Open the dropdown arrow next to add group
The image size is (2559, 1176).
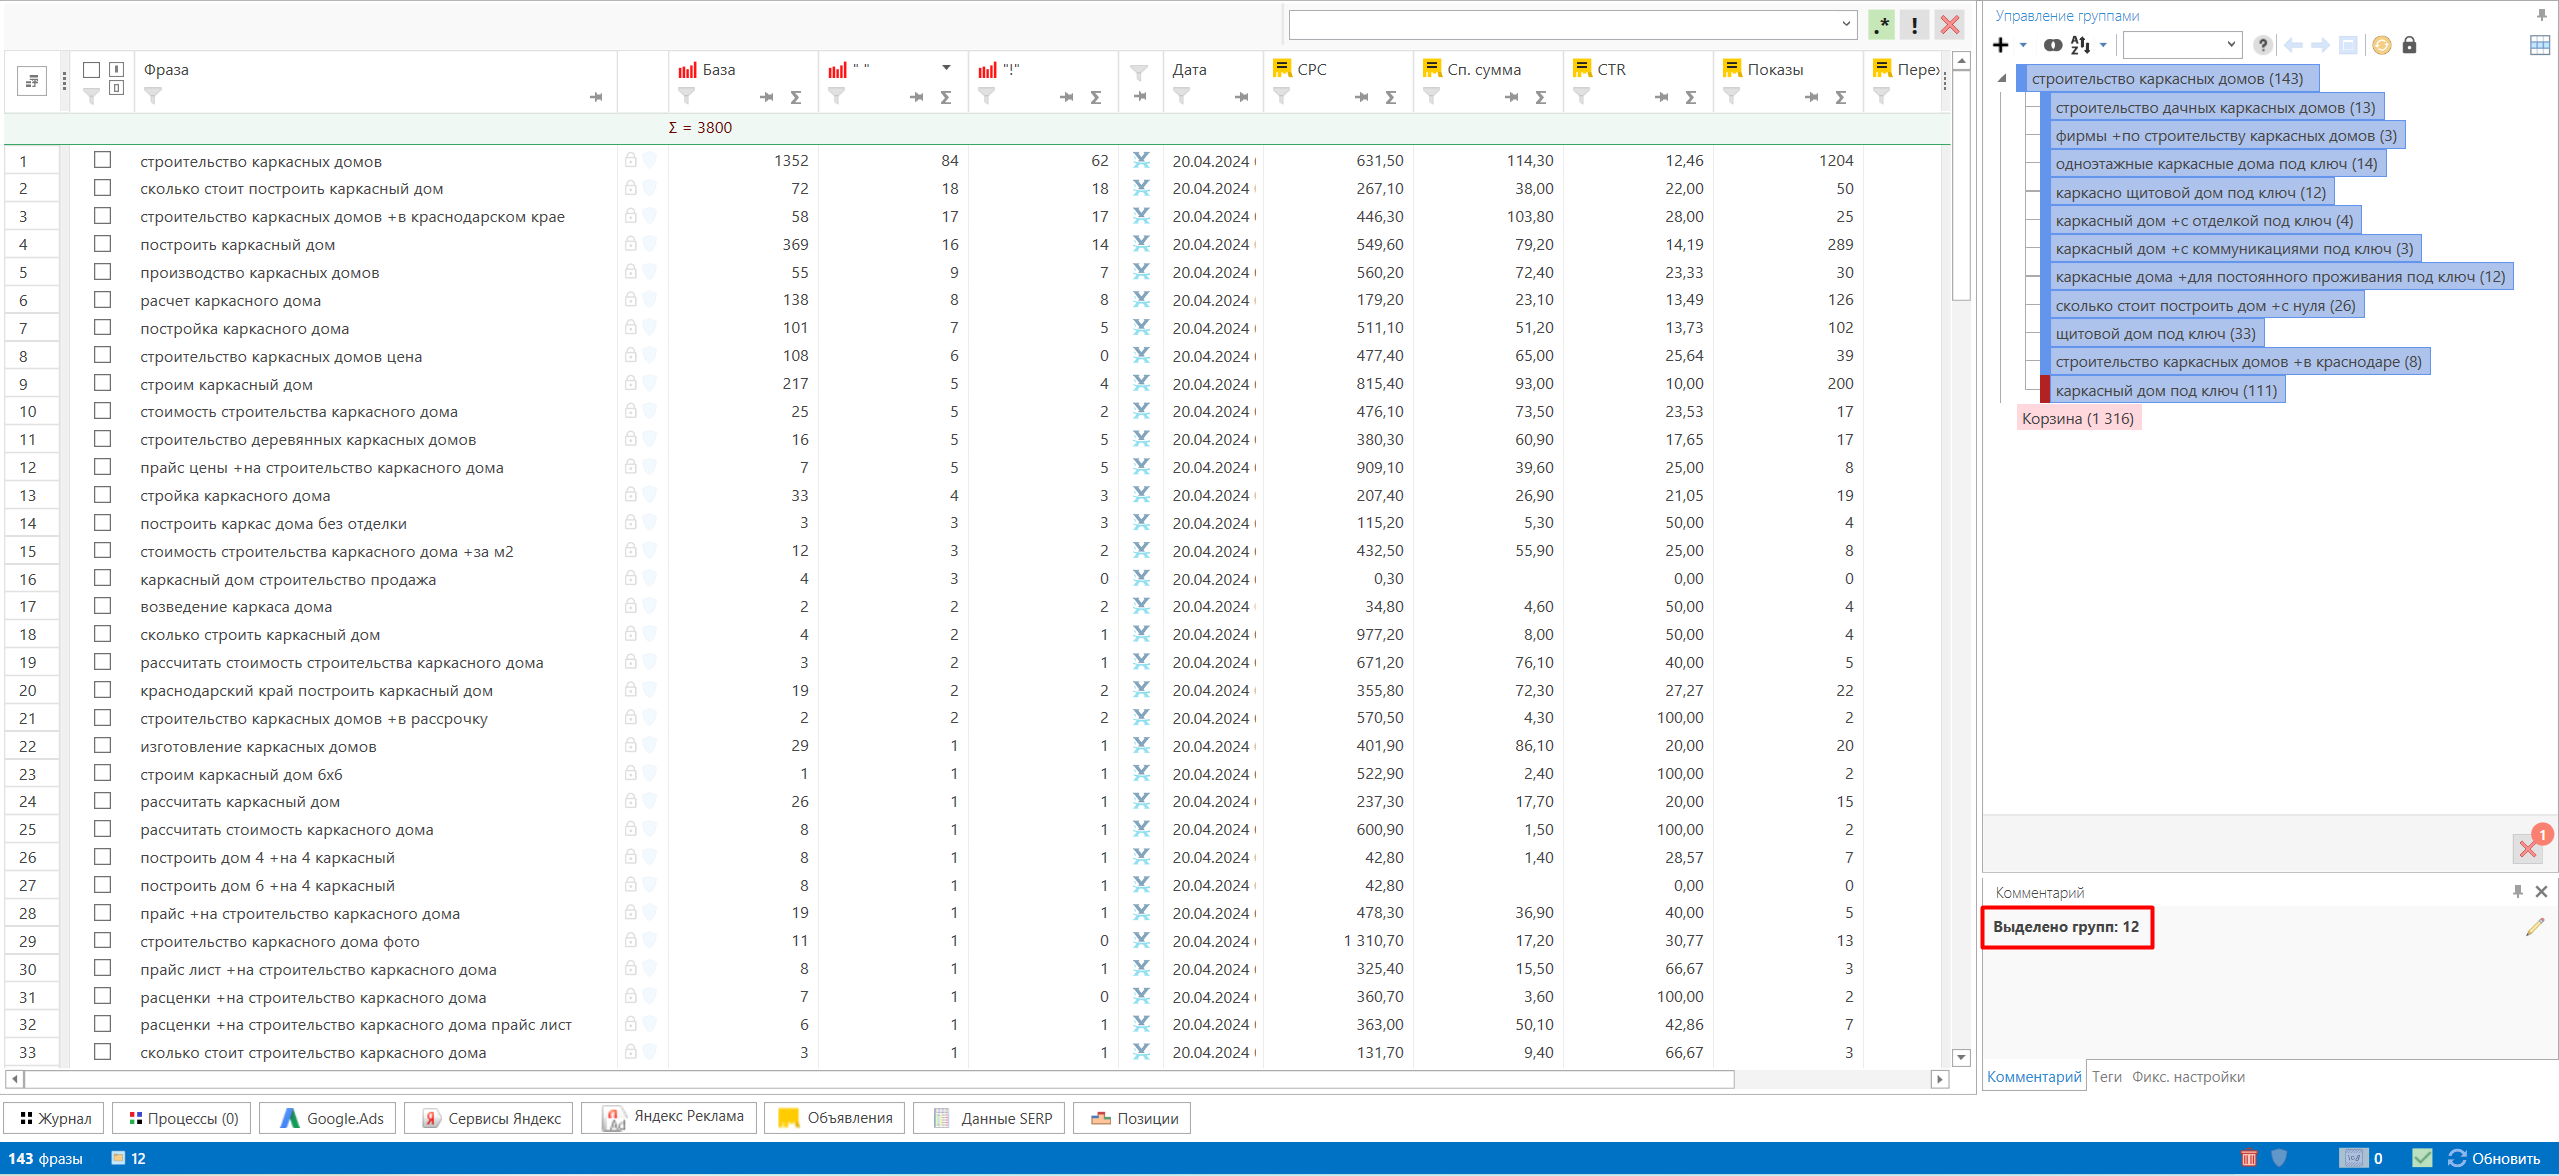click(2023, 45)
